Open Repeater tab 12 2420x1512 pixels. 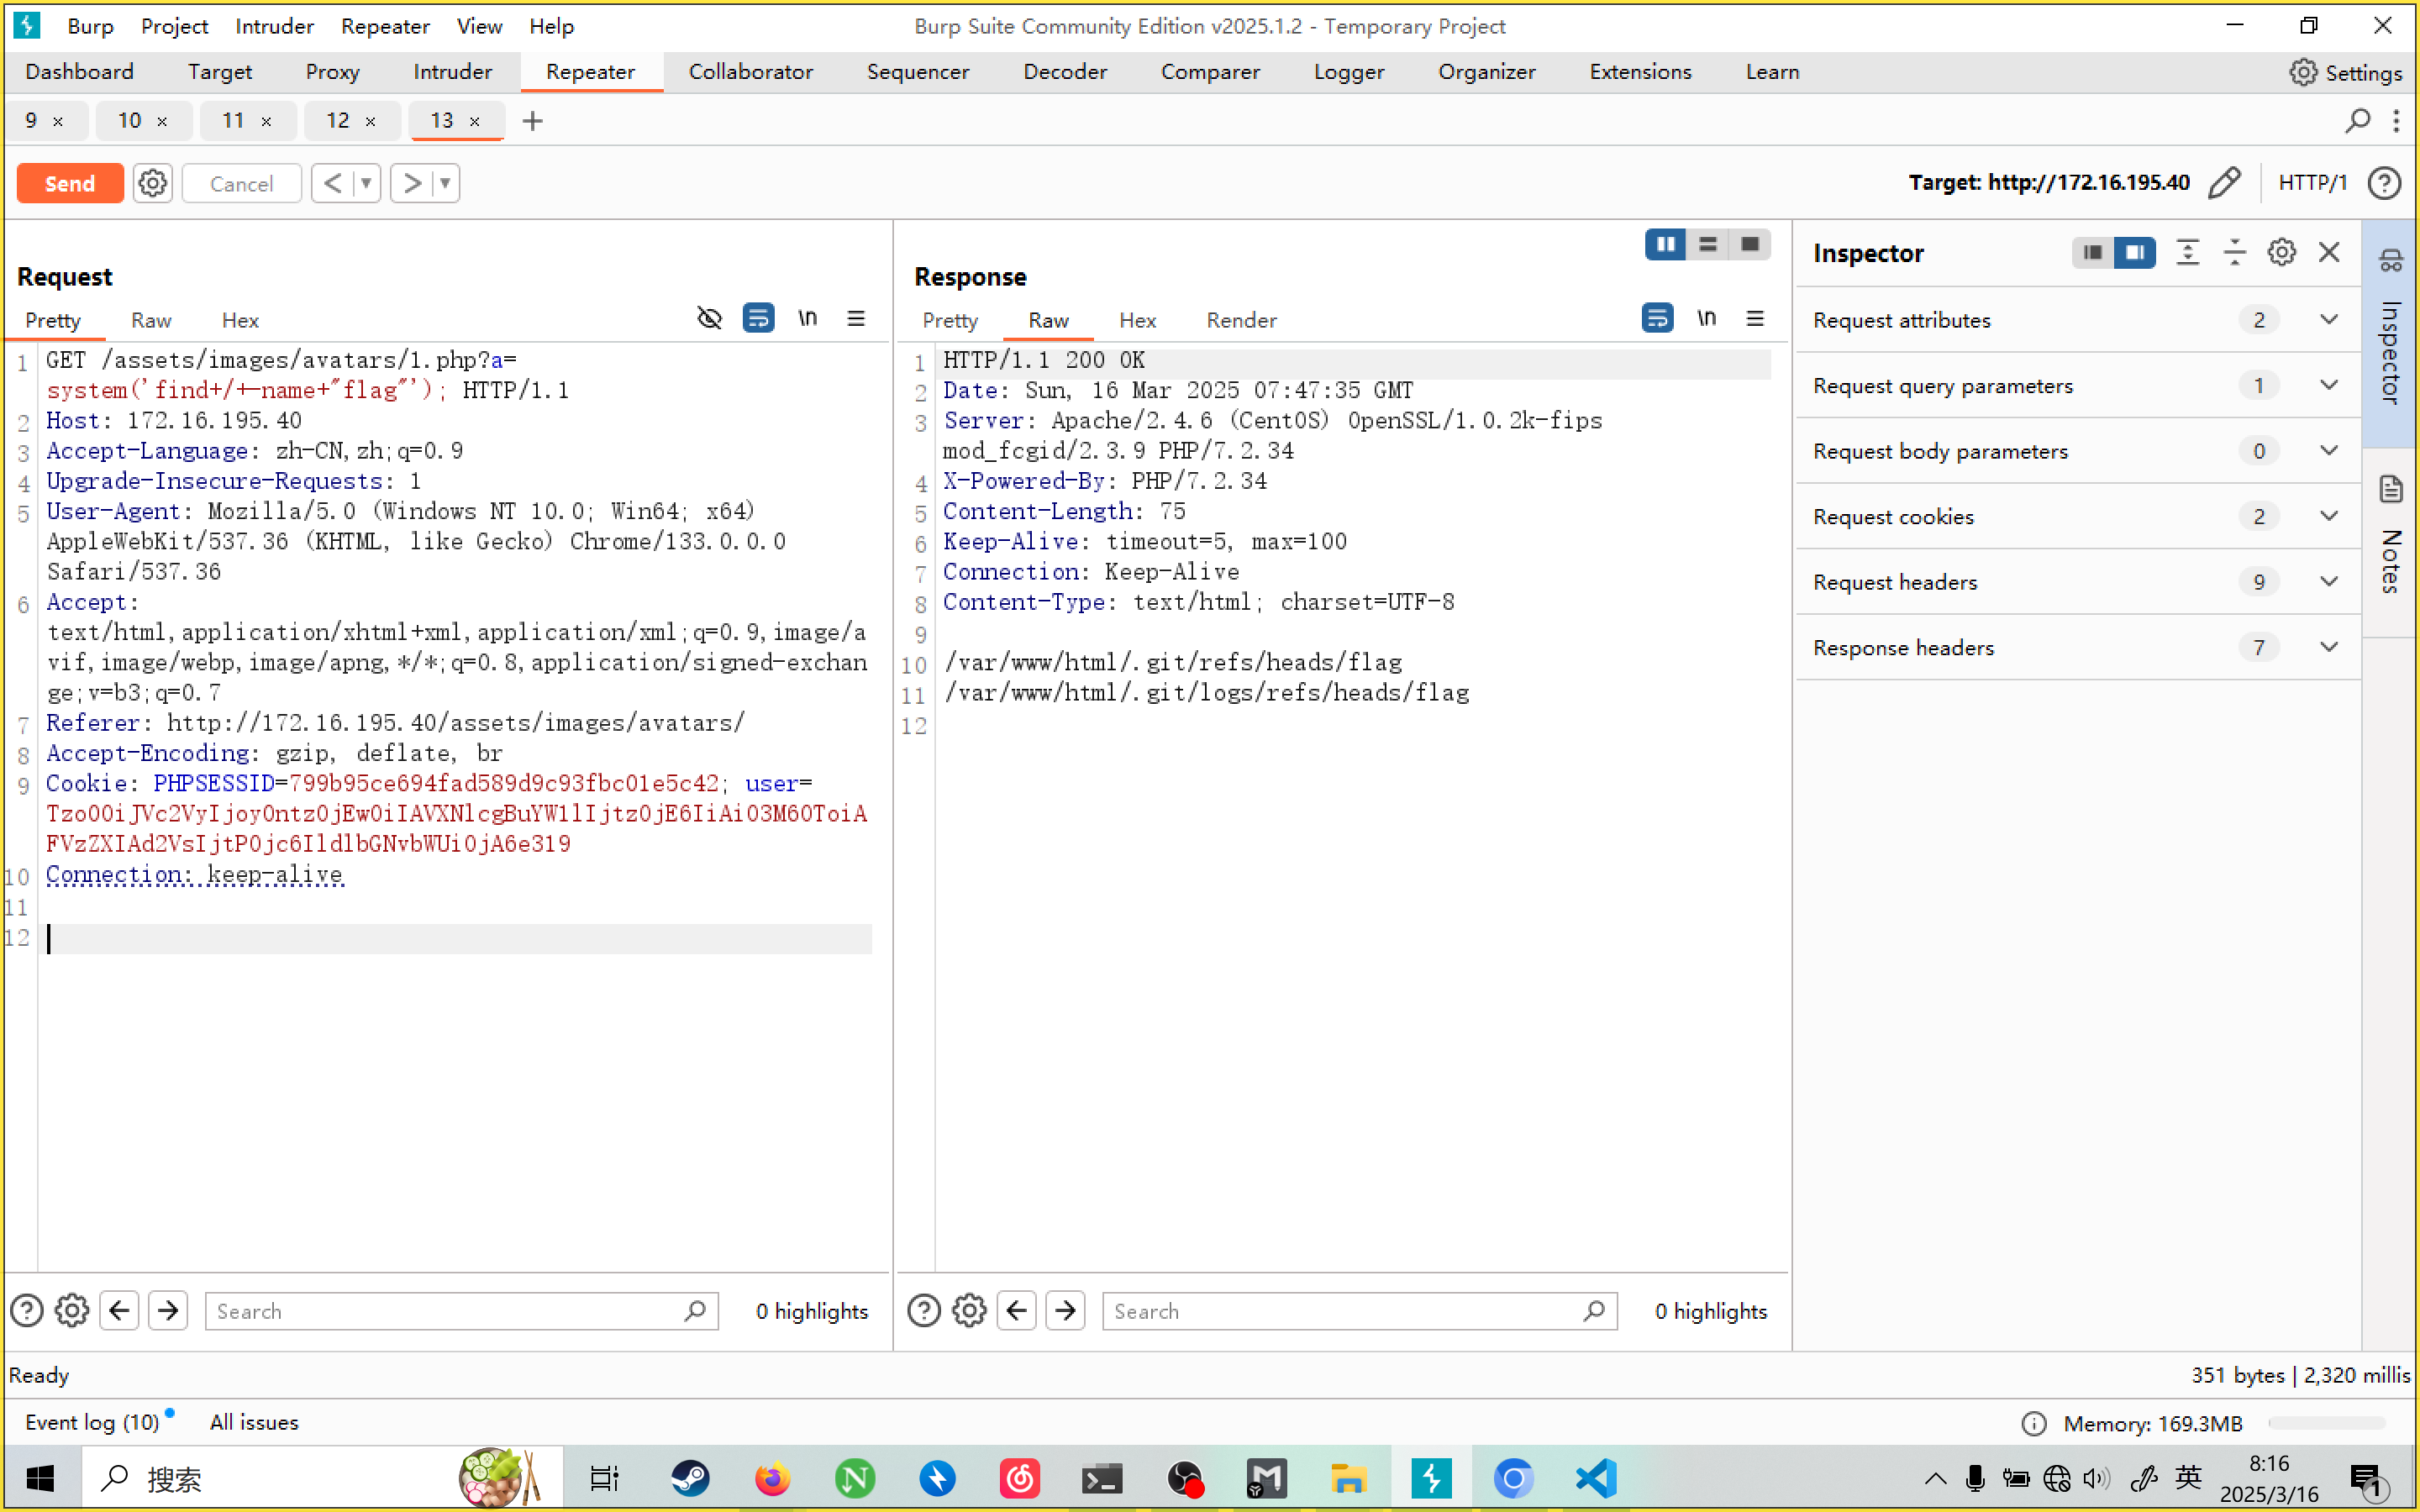click(x=338, y=121)
